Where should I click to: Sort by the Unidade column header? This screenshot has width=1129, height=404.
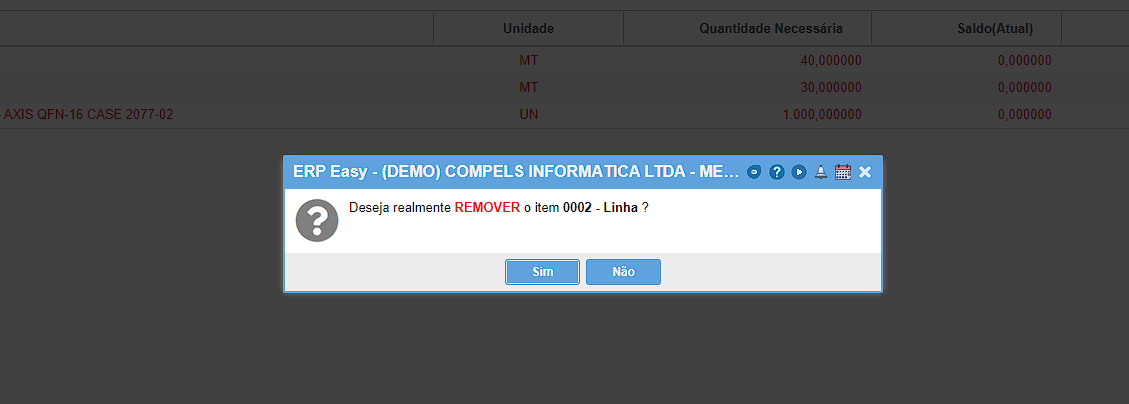(528, 29)
